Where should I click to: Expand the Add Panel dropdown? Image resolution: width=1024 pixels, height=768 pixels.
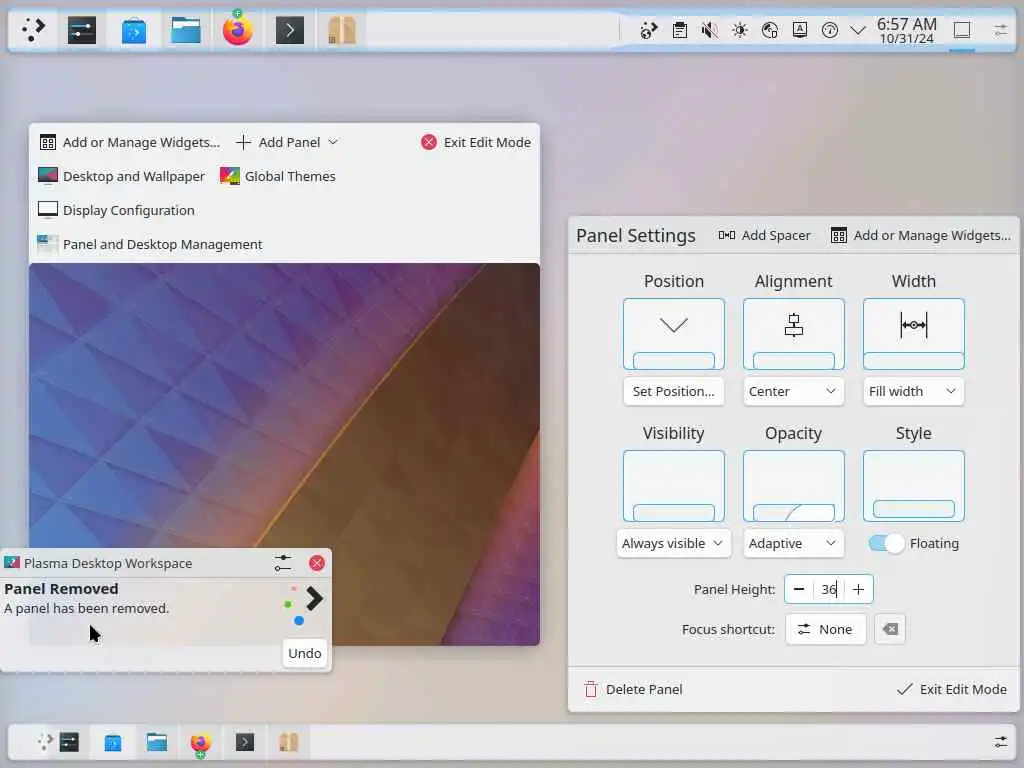click(287, 142)
